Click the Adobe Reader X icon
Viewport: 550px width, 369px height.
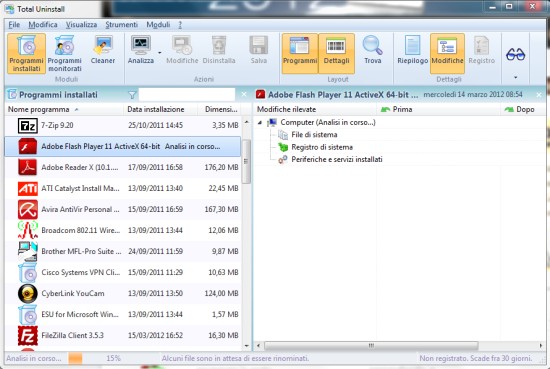28,167
